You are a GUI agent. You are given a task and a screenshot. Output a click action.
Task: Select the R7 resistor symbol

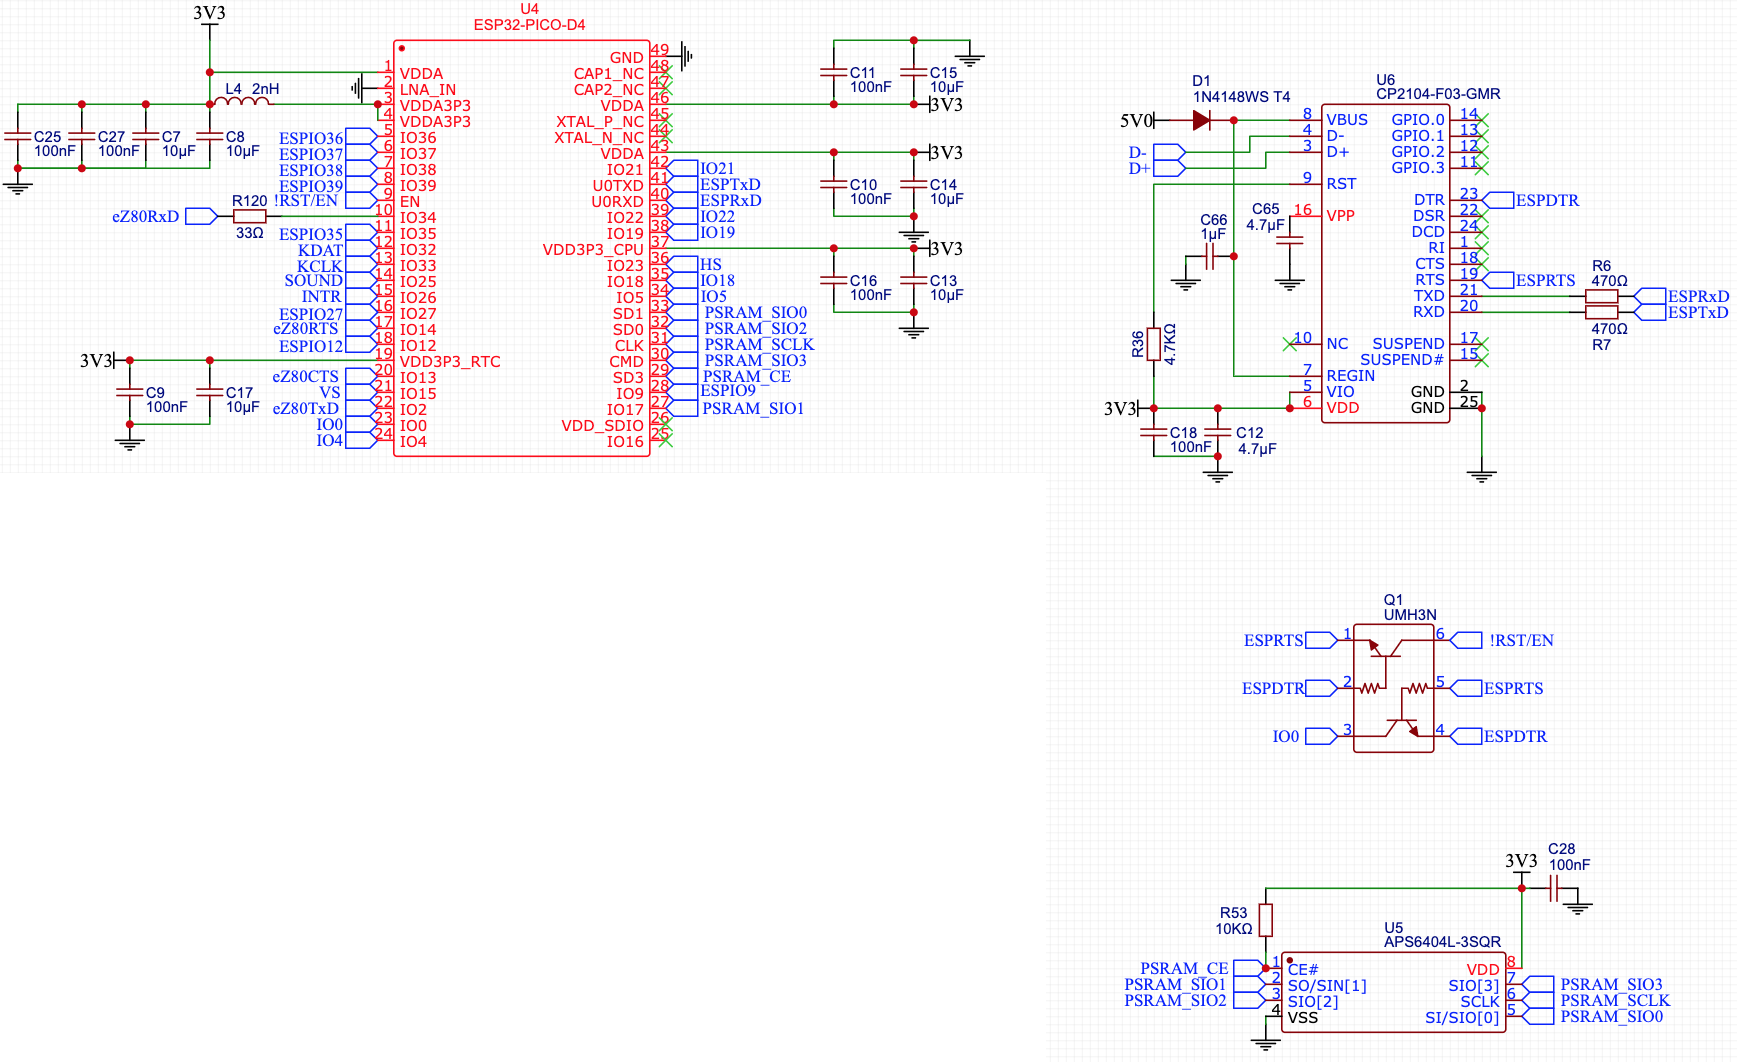(1602, 312)
